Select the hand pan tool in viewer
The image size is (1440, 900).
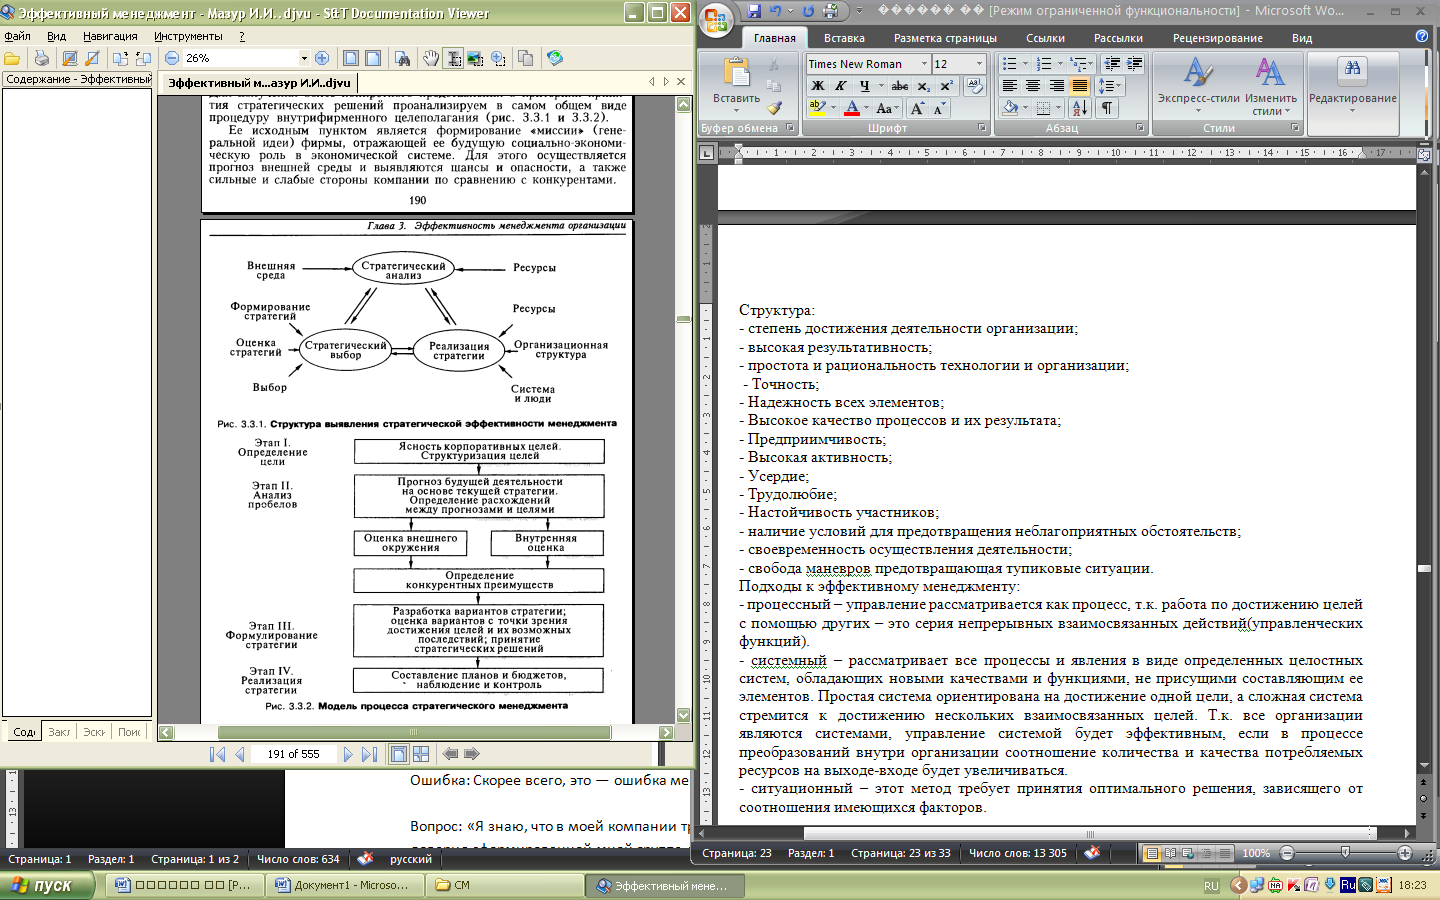[x=431, y=58]
